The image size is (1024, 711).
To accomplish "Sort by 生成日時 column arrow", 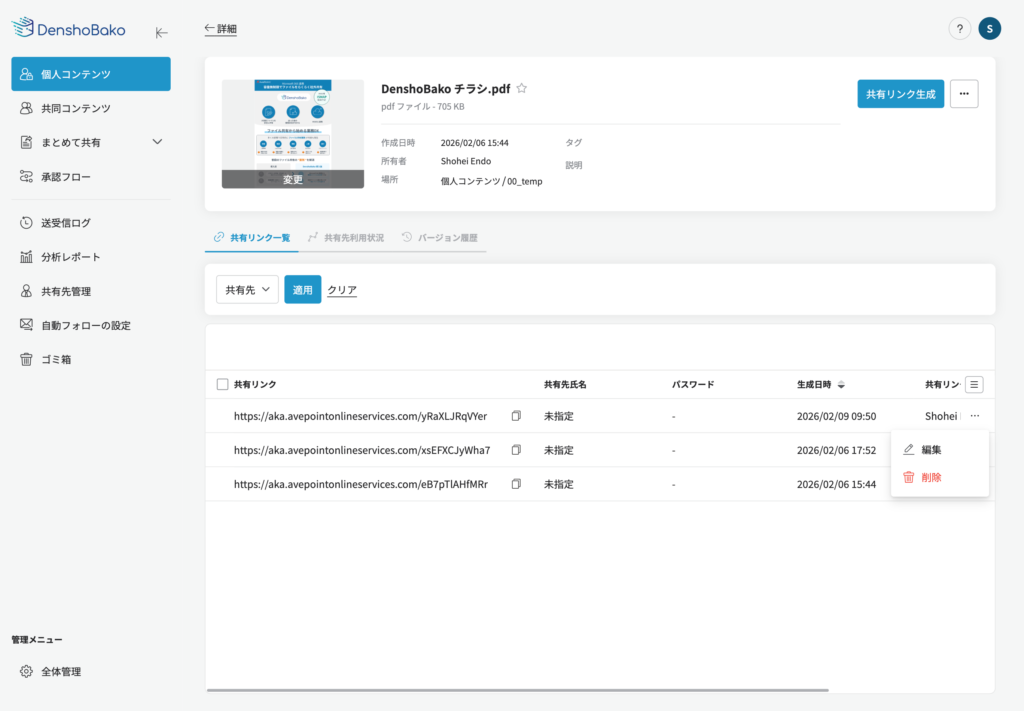I will pos(841,385).
